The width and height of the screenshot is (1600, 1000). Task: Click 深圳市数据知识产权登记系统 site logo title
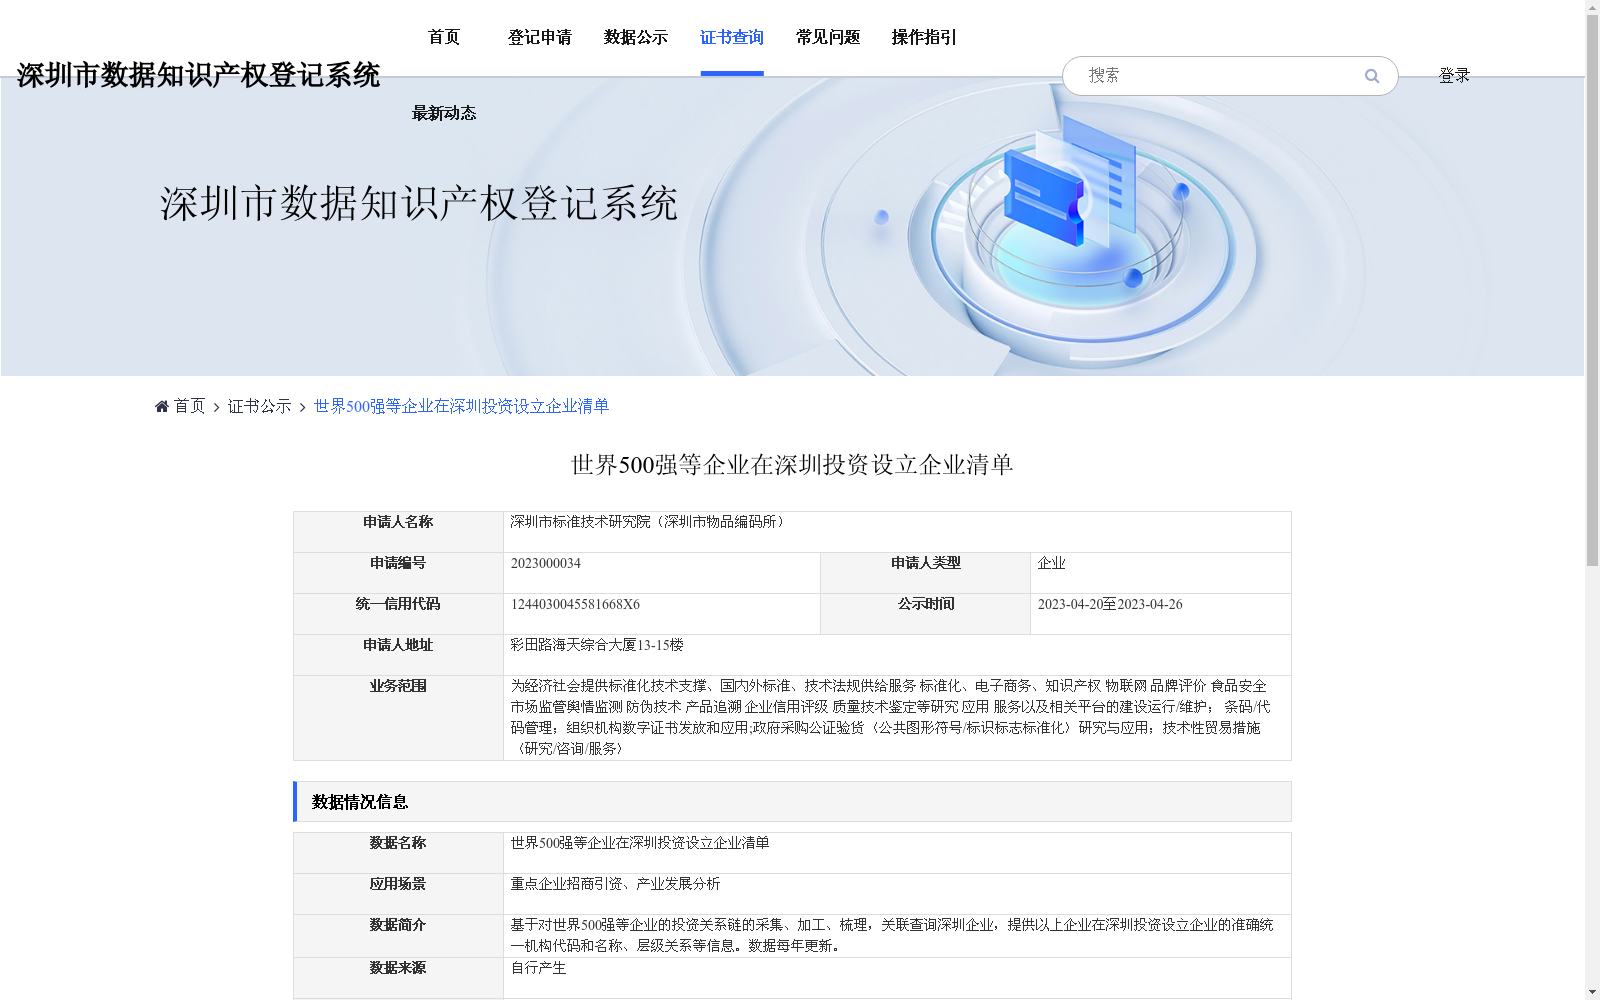[x=198, y=75]
